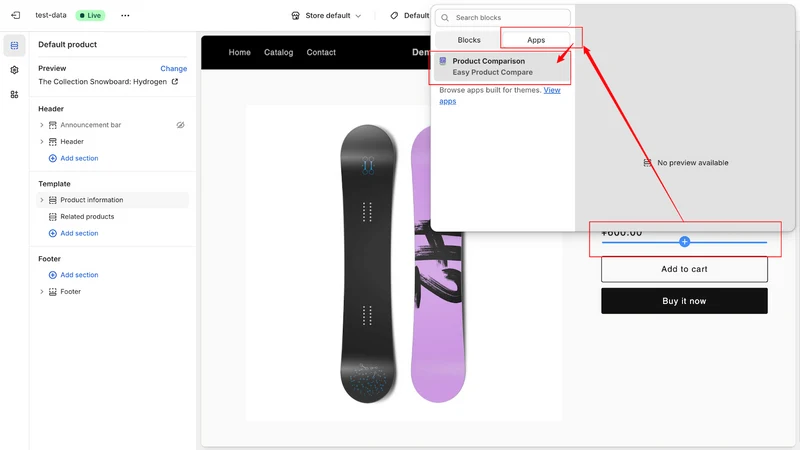Click plus icon of Header Add section
The width and height of the screenshot is (800, 450).
[x=53, y=158]
